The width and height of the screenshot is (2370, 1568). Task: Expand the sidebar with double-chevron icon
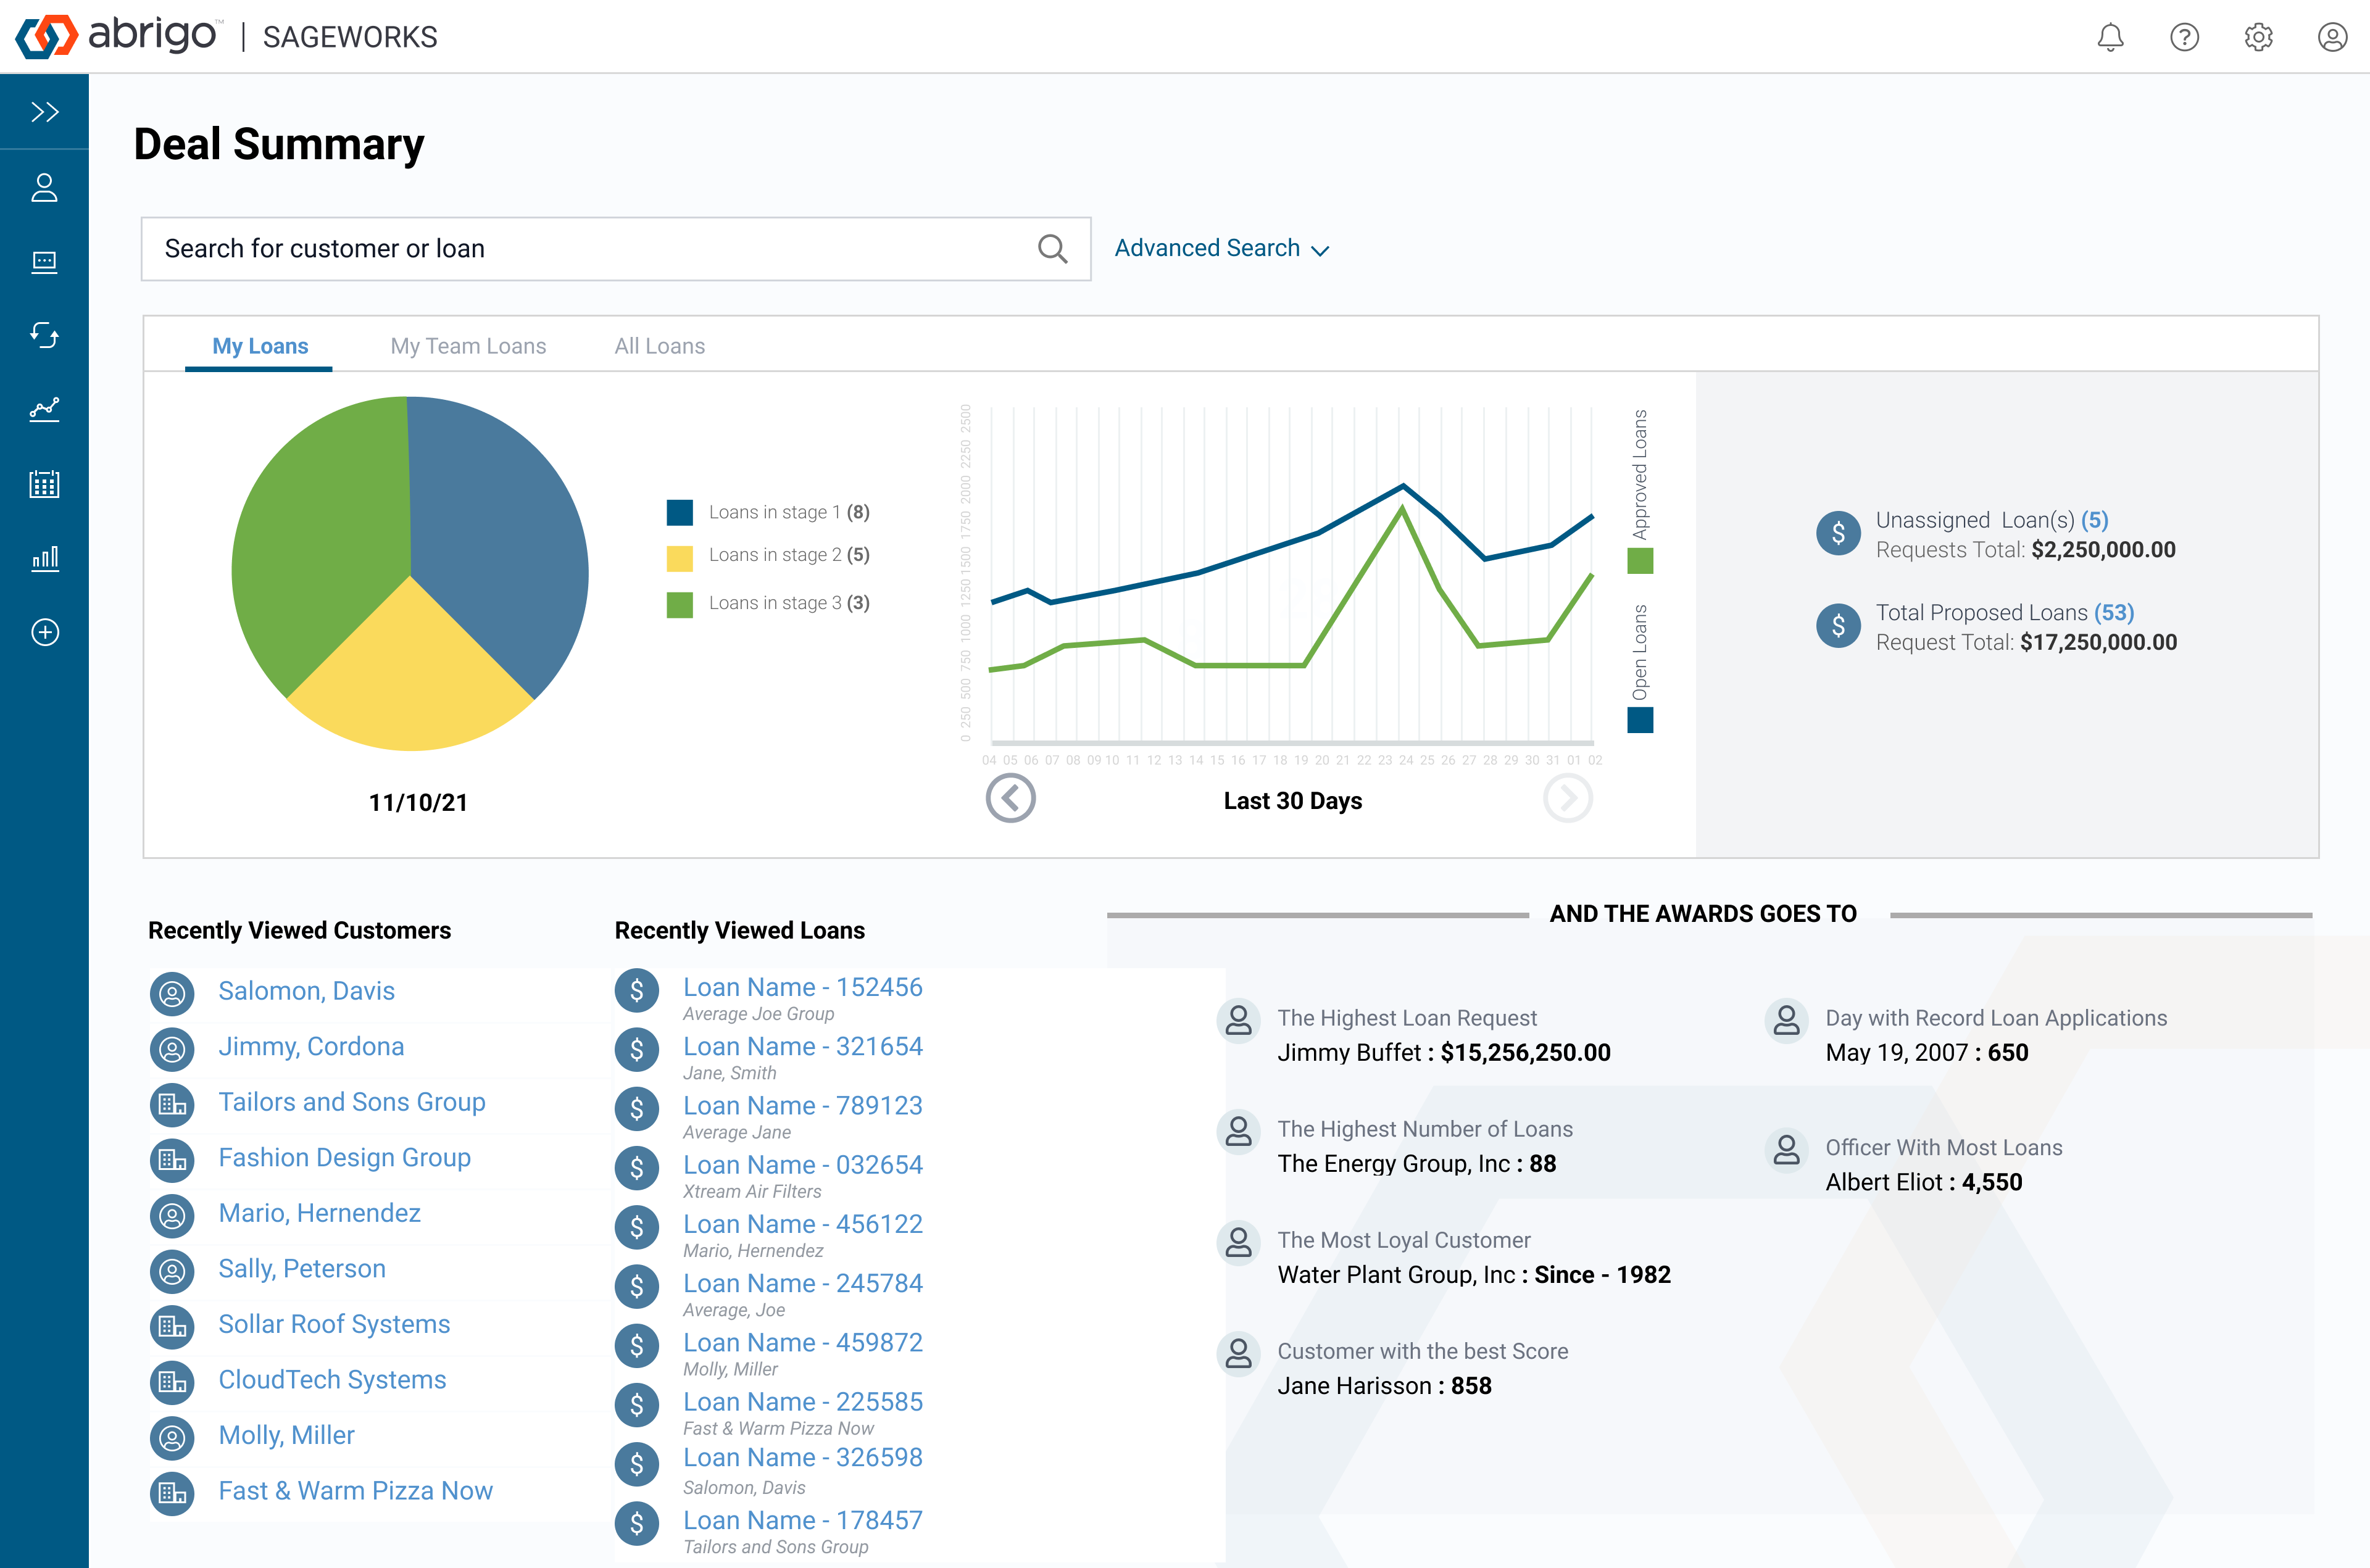44,112
